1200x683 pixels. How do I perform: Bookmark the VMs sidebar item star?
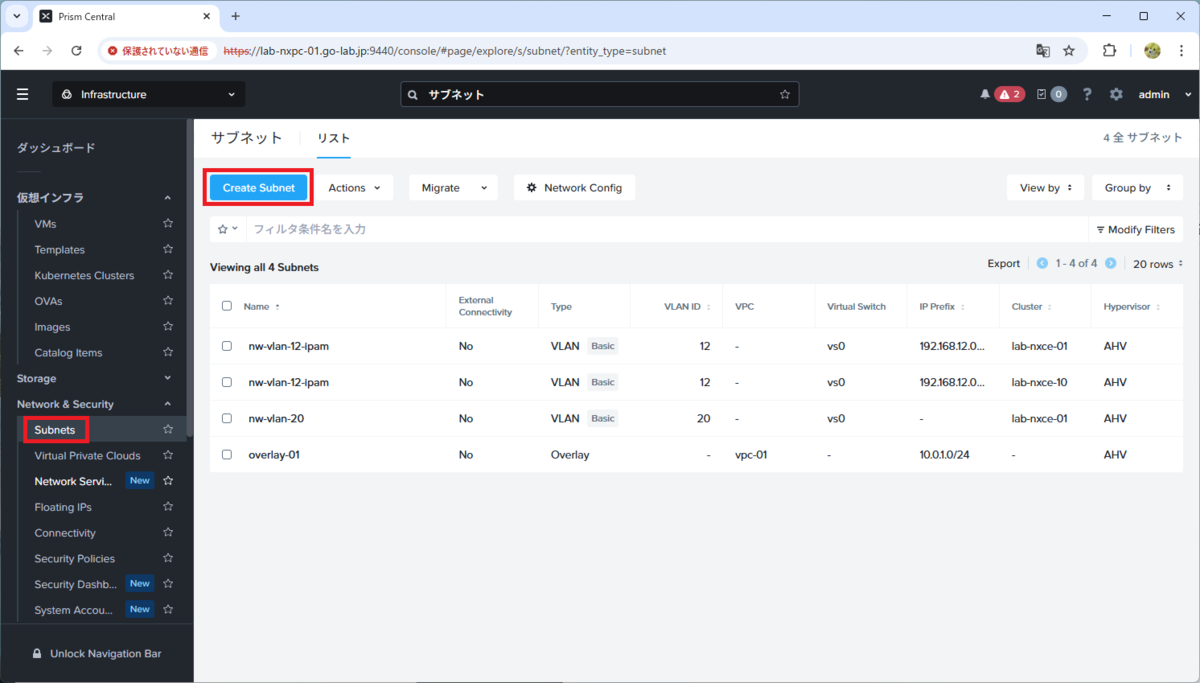pos(168,224)
